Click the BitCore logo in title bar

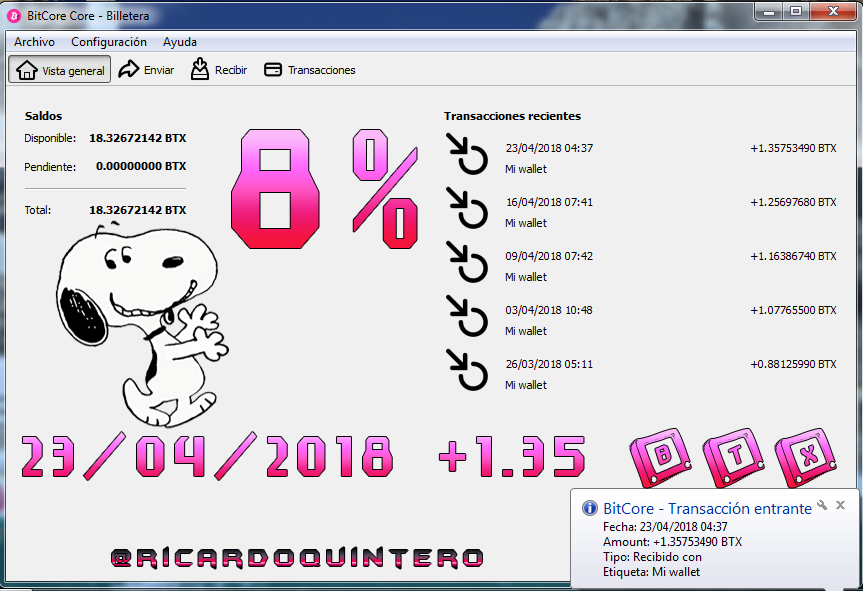coord(14,16)
